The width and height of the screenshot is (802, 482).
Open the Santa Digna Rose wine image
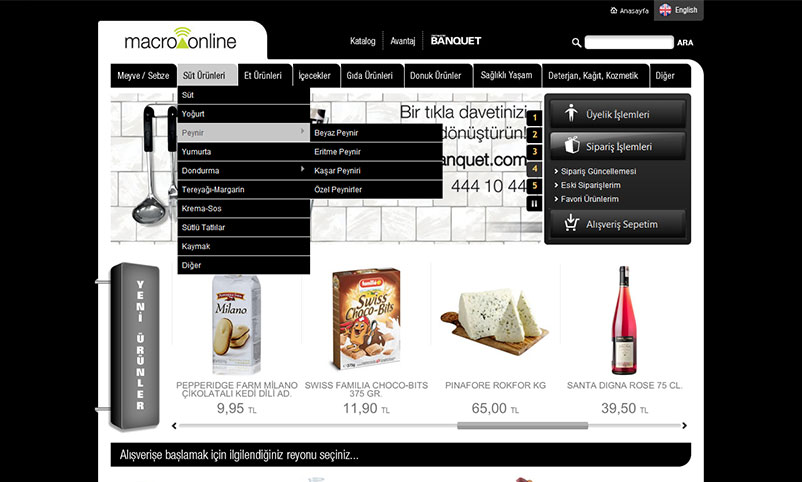624,320
